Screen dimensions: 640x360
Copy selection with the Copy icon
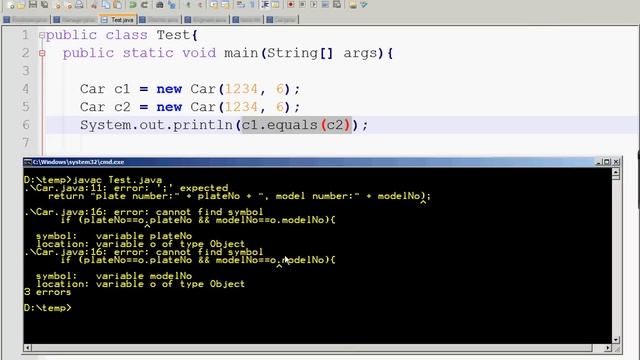tap(106, 4)
